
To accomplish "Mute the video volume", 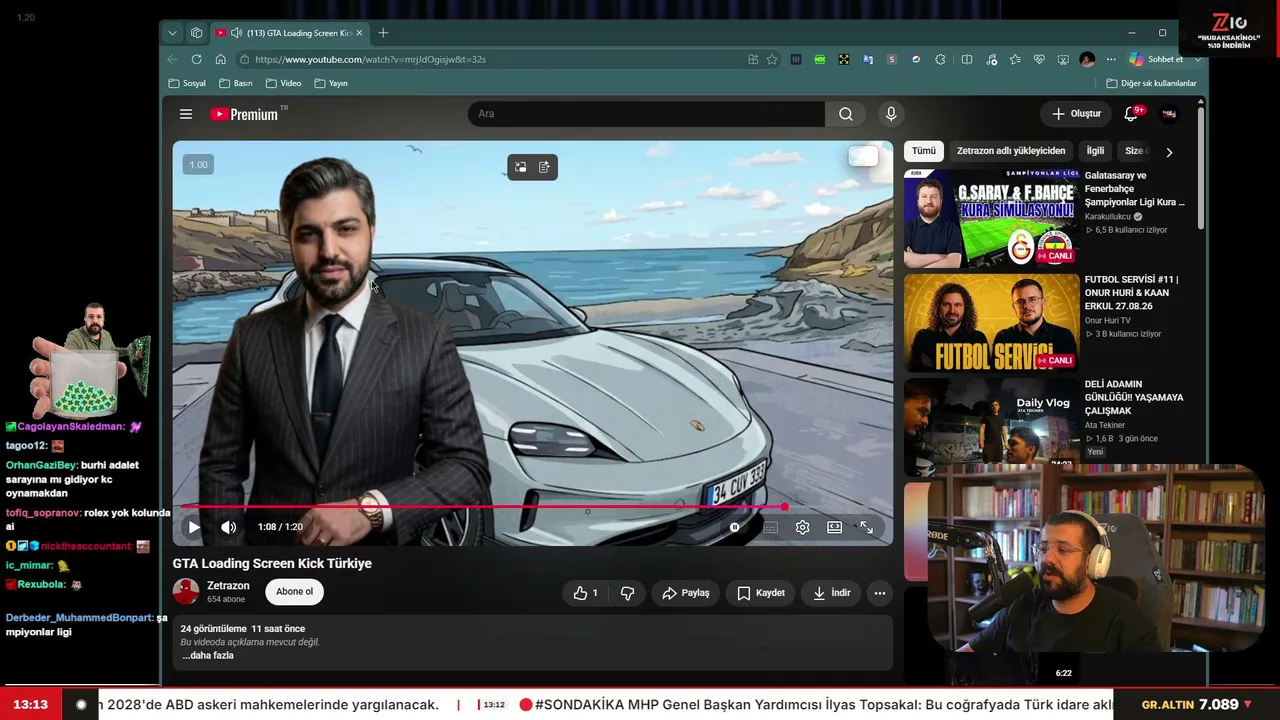I will (x=229, y=527).
